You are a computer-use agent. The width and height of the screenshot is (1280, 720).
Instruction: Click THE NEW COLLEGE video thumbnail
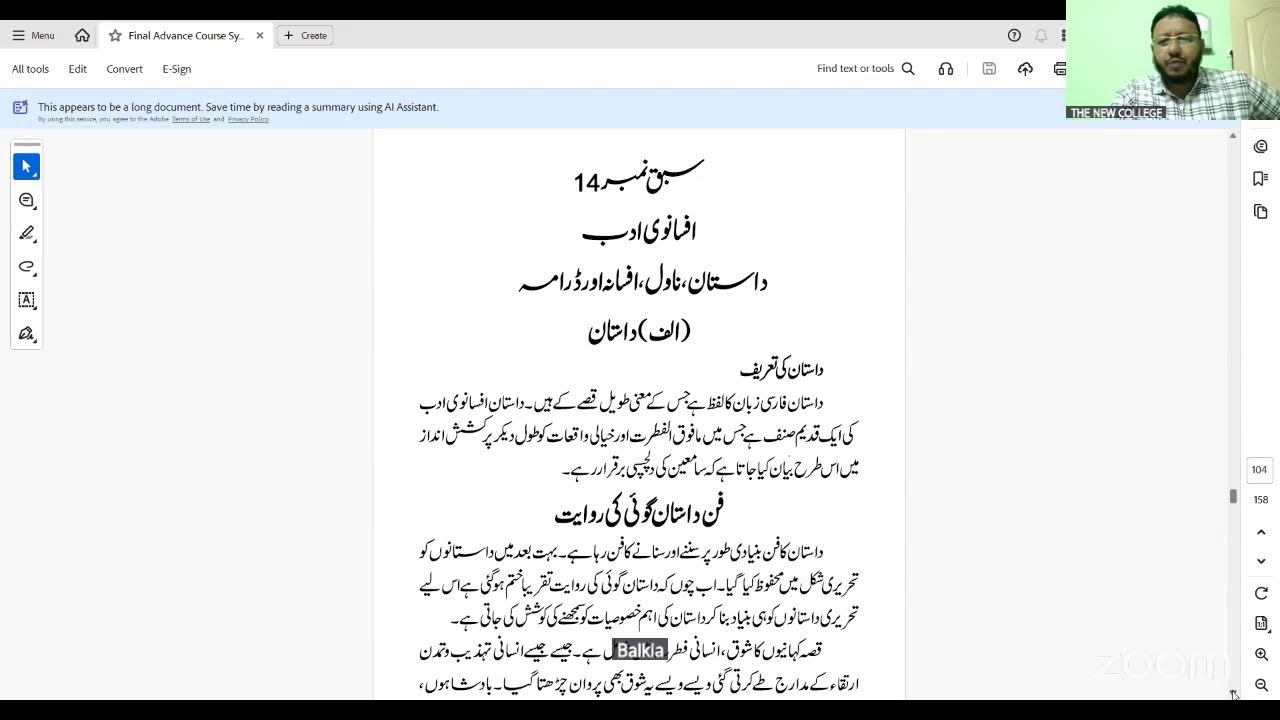point(1173,60)
